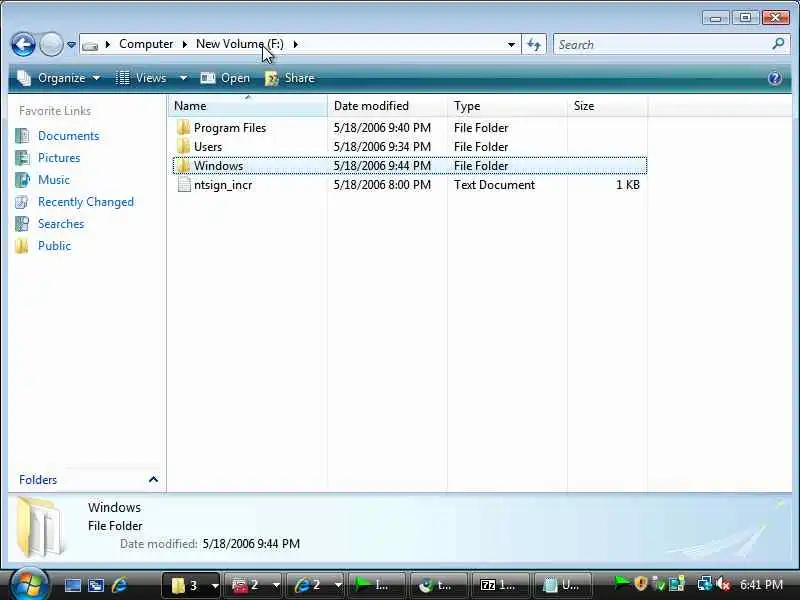
Task: Sort by the Type column
Action: click(x=507, y=106)
